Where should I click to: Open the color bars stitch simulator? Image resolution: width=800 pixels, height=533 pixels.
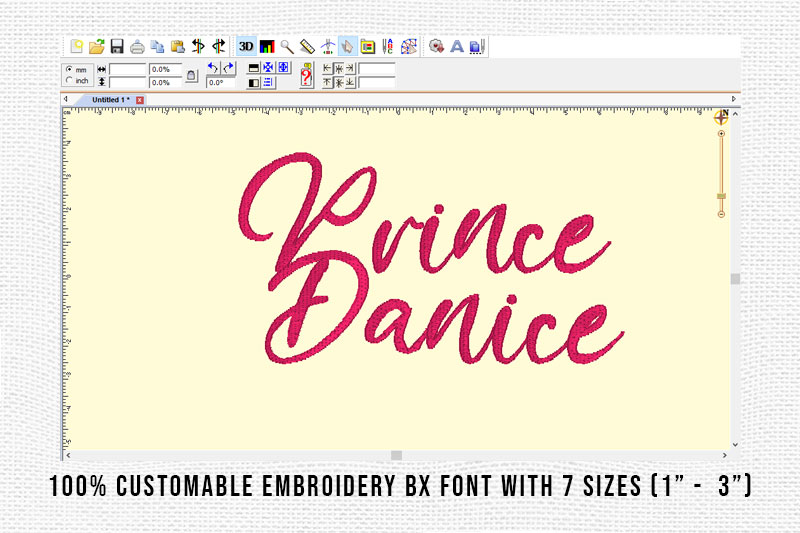point(267,46)
